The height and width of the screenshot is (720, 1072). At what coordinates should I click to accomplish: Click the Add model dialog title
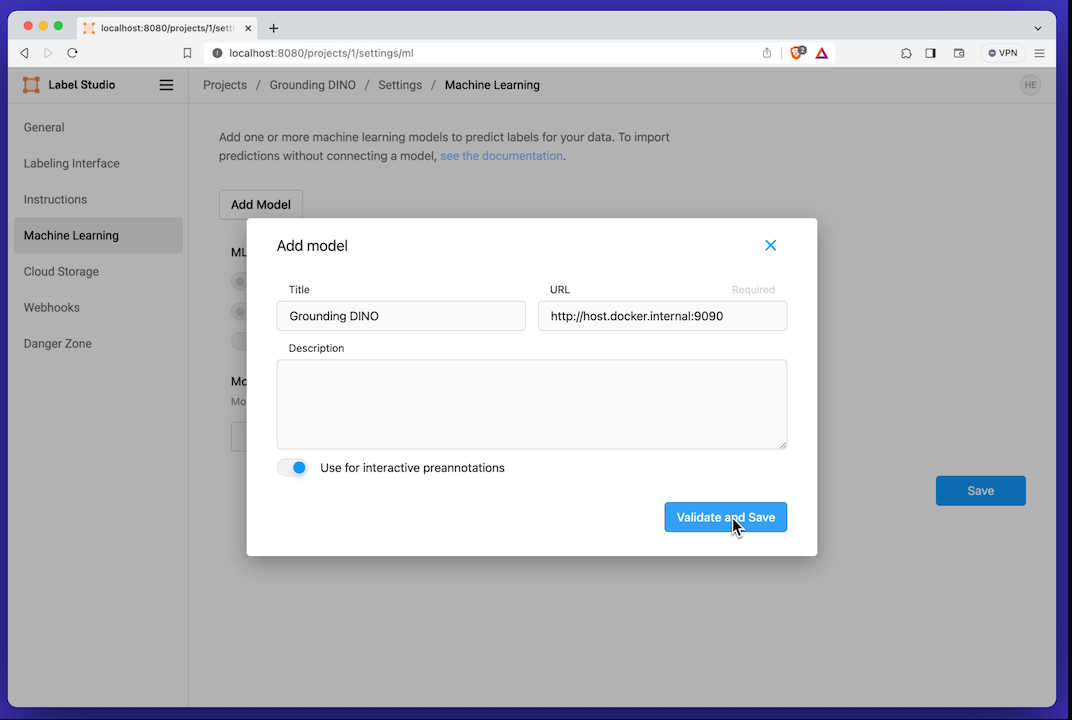(x=312, y=246)
